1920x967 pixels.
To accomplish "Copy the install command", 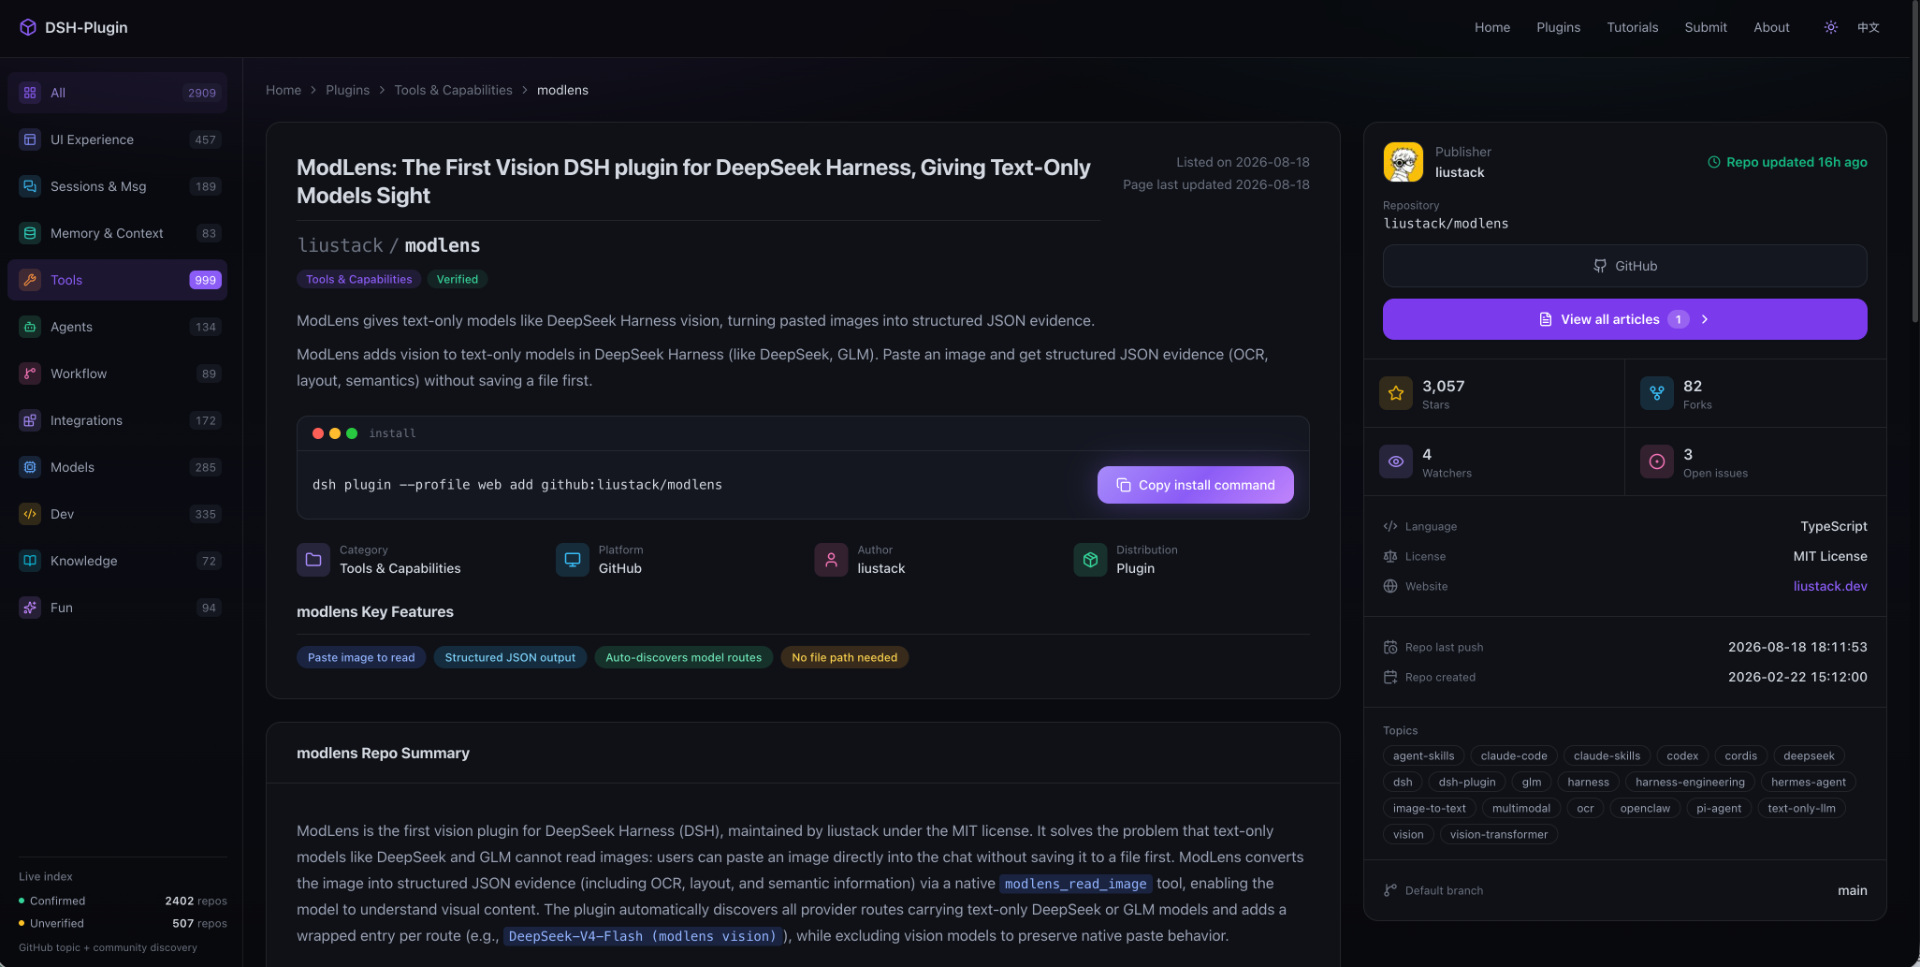I will click(1195, 485).
